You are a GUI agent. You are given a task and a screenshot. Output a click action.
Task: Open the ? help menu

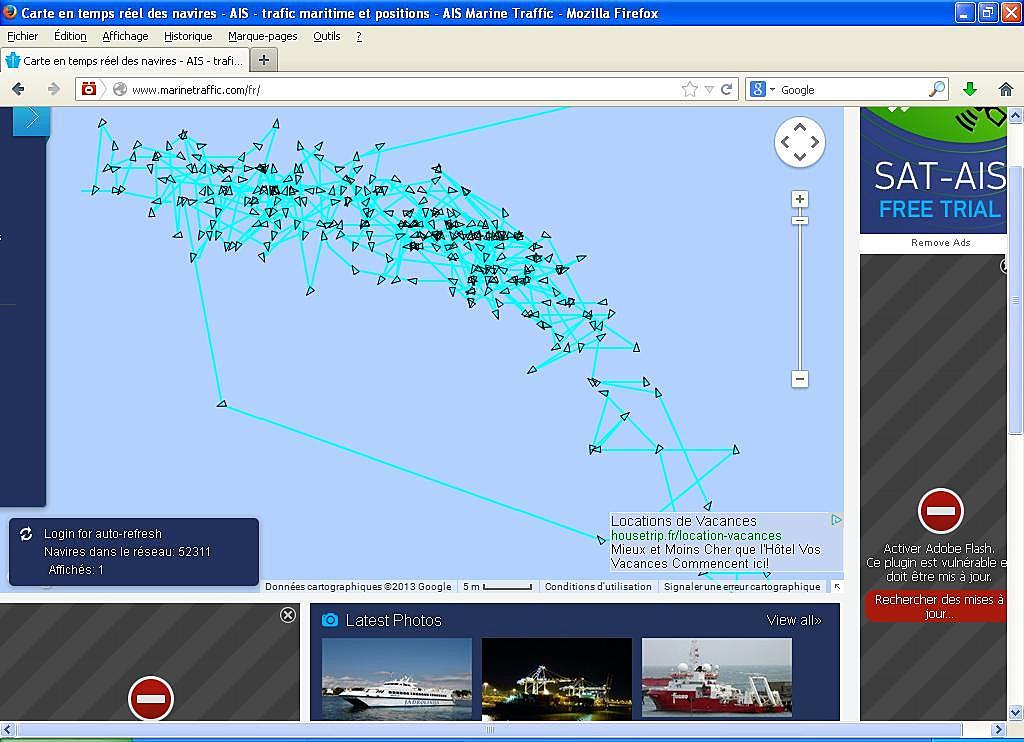click(x=359, y=36)
